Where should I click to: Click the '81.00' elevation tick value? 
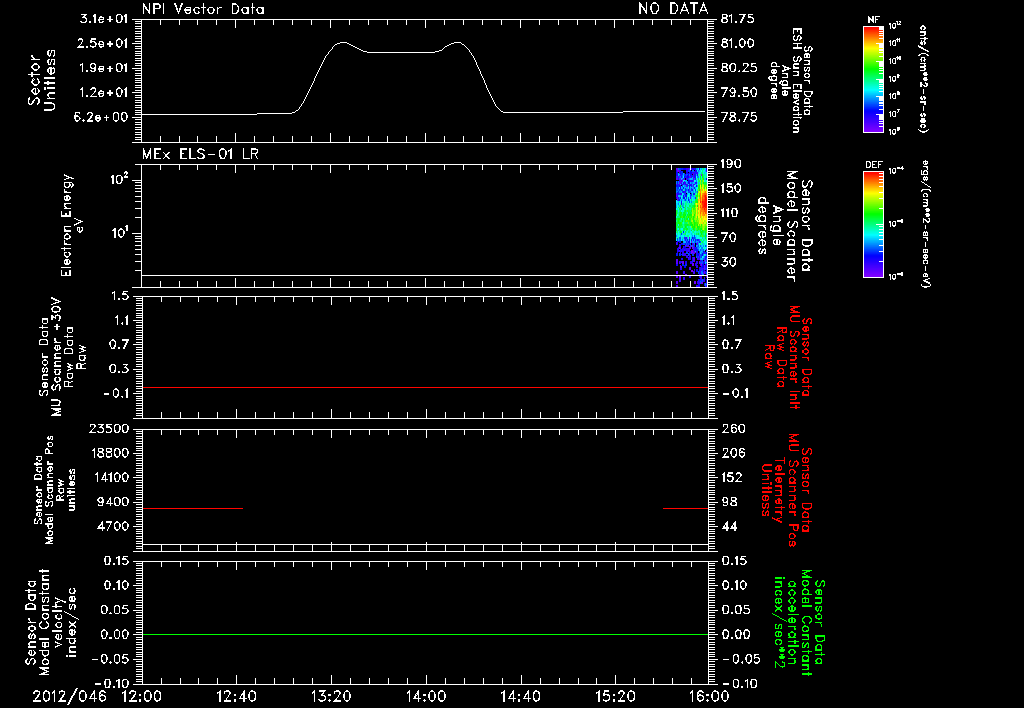pyautogui.click(x=738, y=43)
